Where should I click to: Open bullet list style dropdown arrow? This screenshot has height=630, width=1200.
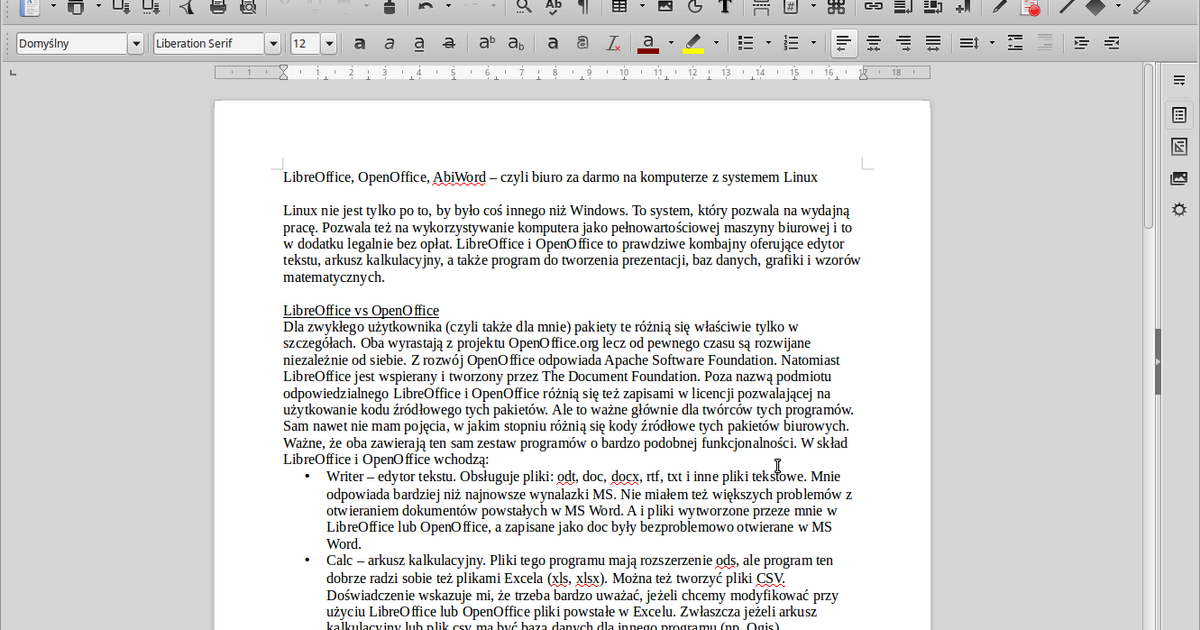coord(768,44)
